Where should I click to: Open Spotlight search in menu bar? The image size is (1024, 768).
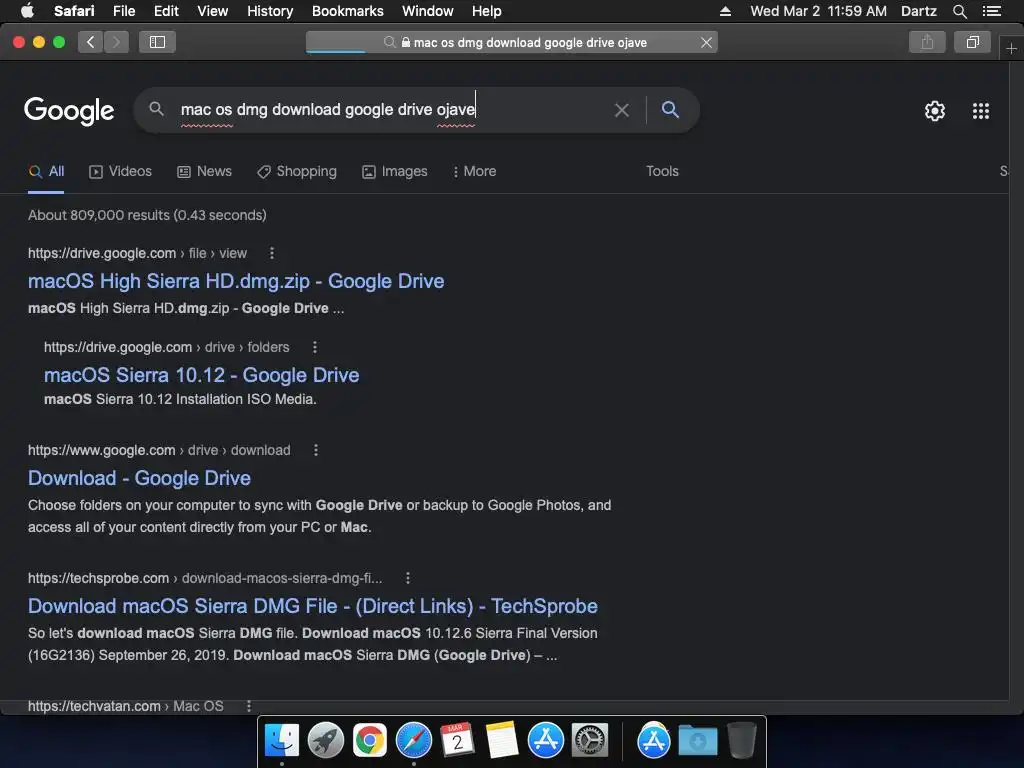coord(959,11)
